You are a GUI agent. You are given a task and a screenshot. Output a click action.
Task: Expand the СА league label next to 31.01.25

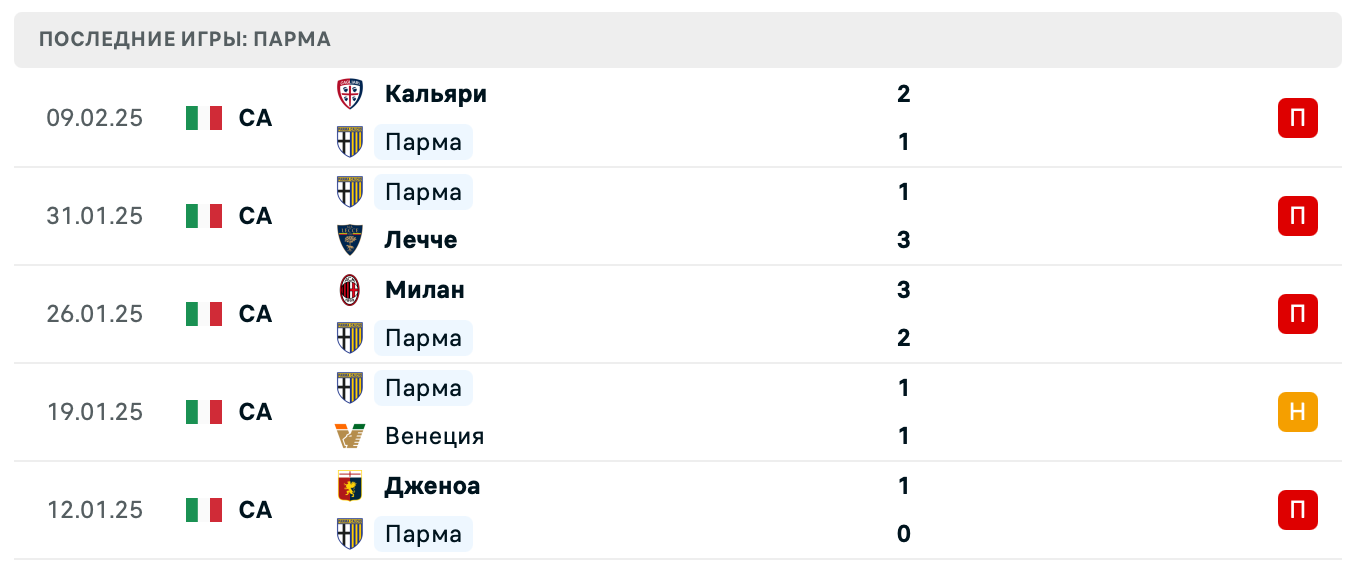(x=253, y=216)
